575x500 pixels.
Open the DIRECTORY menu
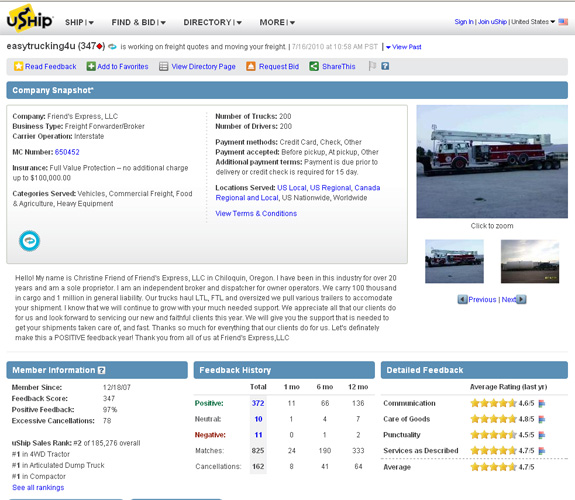(x=213, y=22)
